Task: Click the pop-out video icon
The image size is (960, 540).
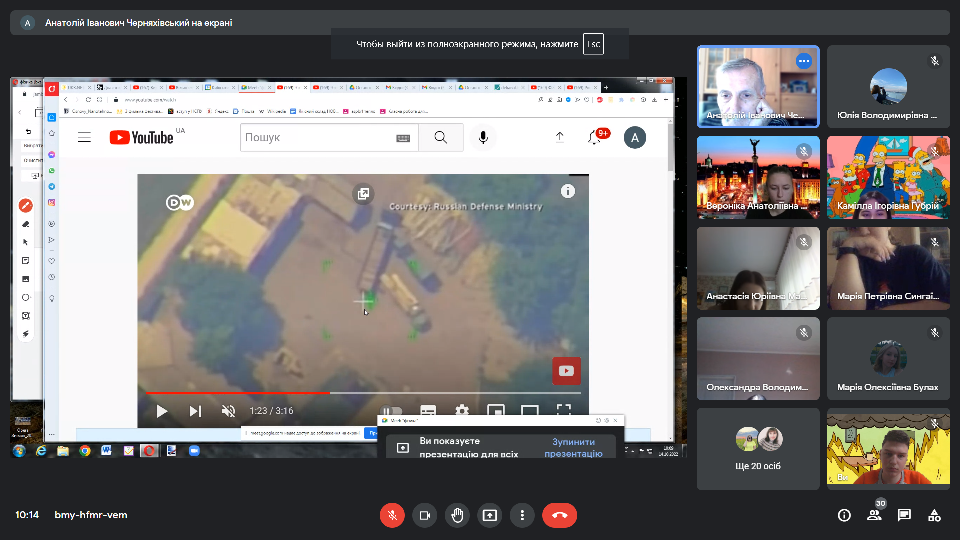Action: tap(363, 194)
